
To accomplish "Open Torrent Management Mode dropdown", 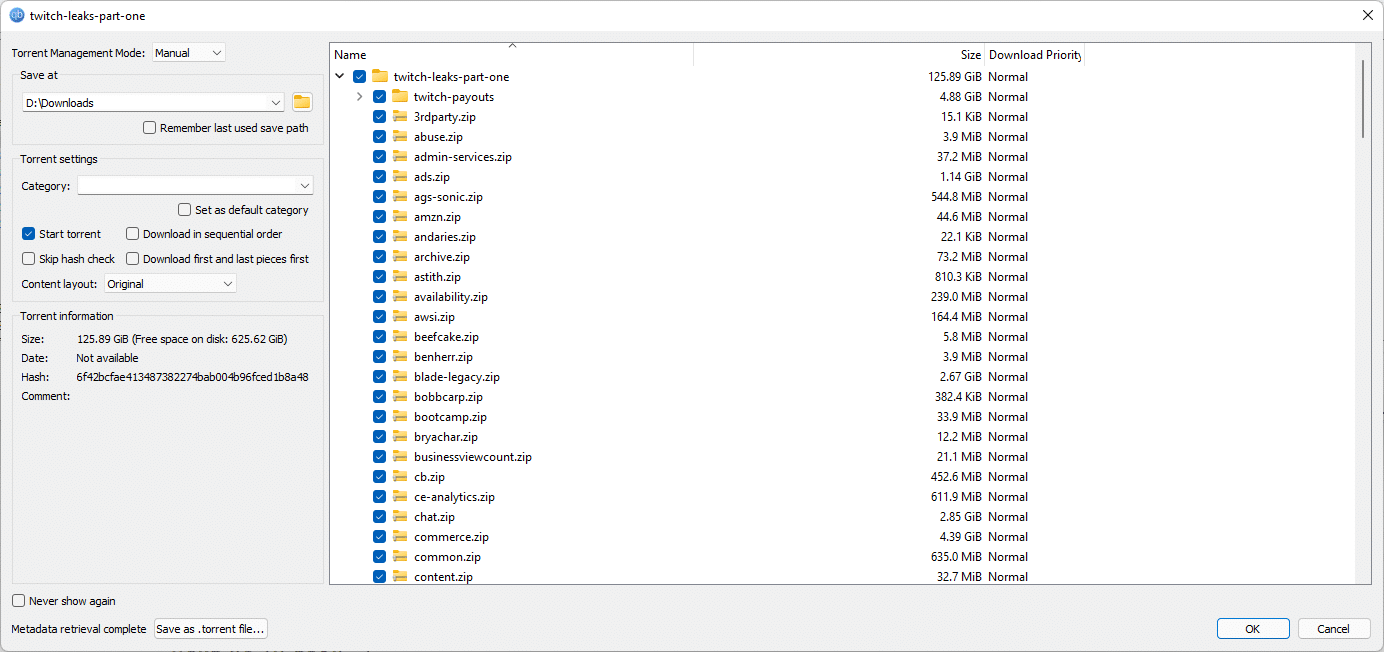I will pos(189,53).
